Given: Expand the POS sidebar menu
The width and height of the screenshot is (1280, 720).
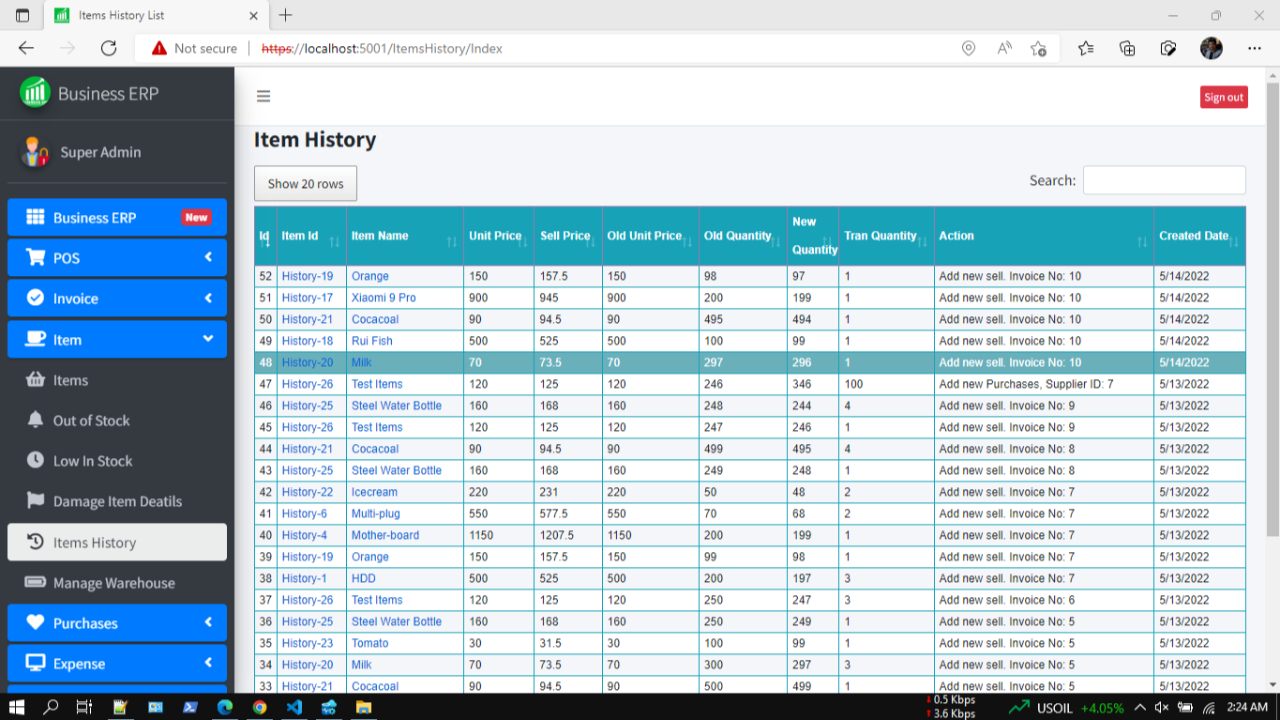Looking at the screenshot, I should coord(117,258).
